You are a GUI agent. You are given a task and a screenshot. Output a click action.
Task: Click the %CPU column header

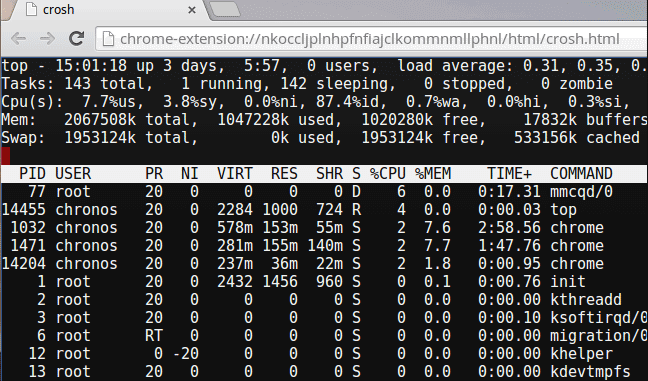pyautogui.click(x=388, y=174)
